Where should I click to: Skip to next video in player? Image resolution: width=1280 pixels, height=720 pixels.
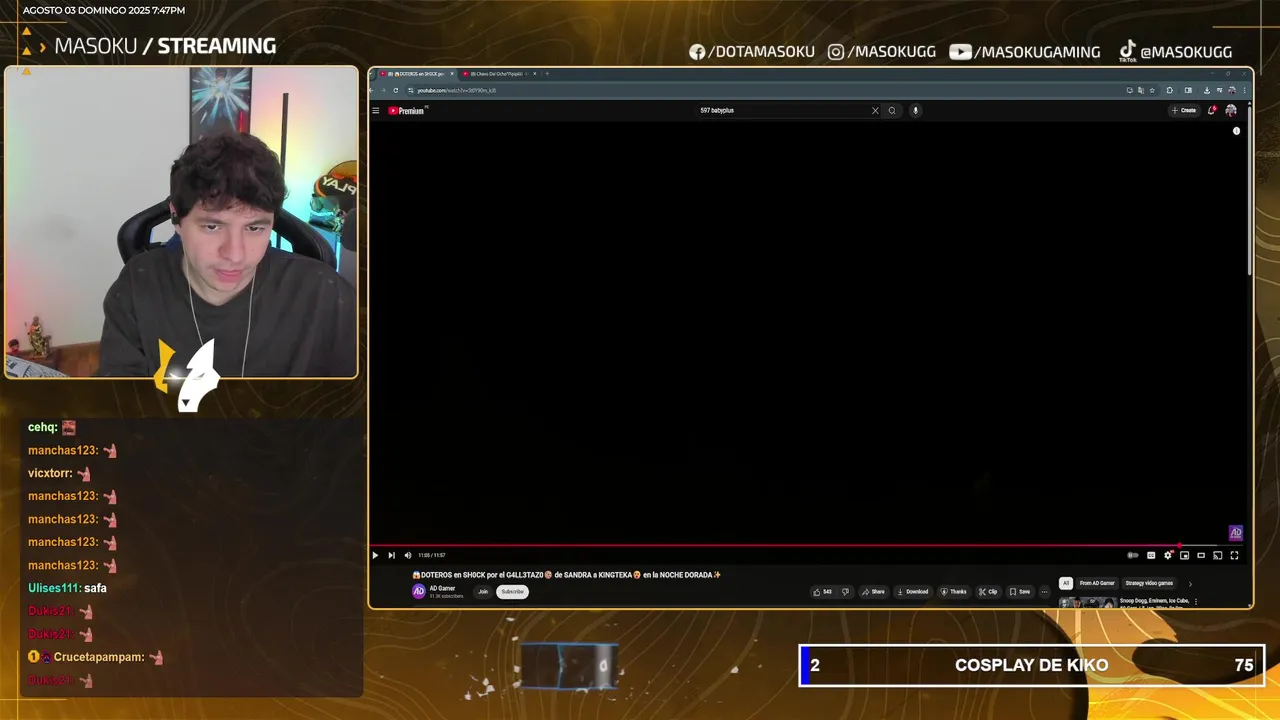(391, 555)
